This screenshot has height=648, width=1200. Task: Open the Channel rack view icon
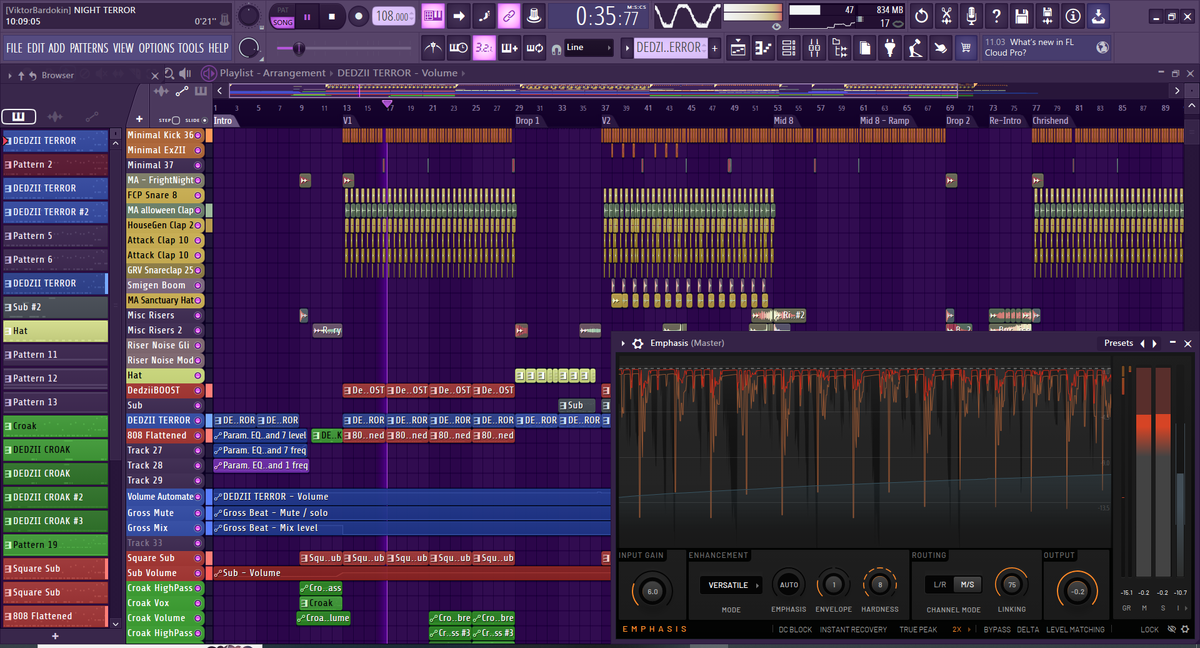coord(788,47)
